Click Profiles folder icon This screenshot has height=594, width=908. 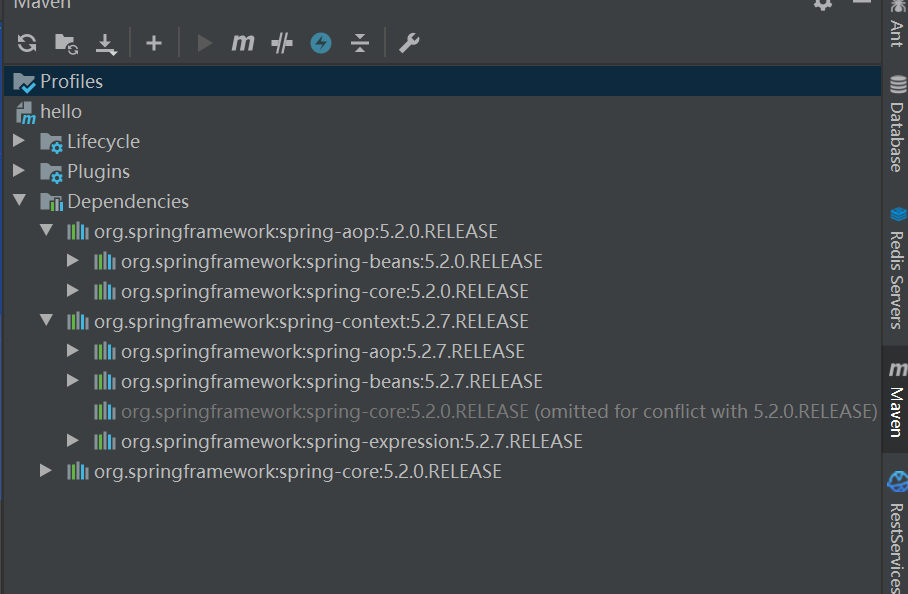pos(24,82)
